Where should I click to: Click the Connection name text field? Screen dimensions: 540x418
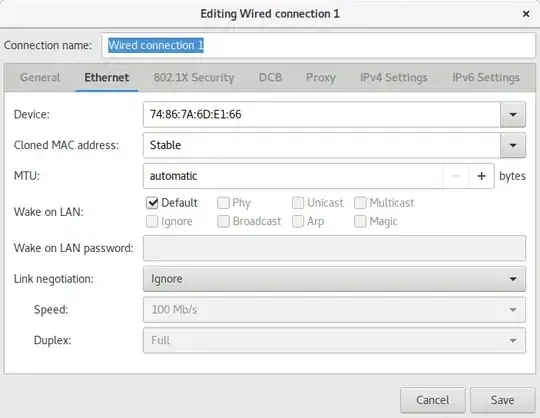318,45
